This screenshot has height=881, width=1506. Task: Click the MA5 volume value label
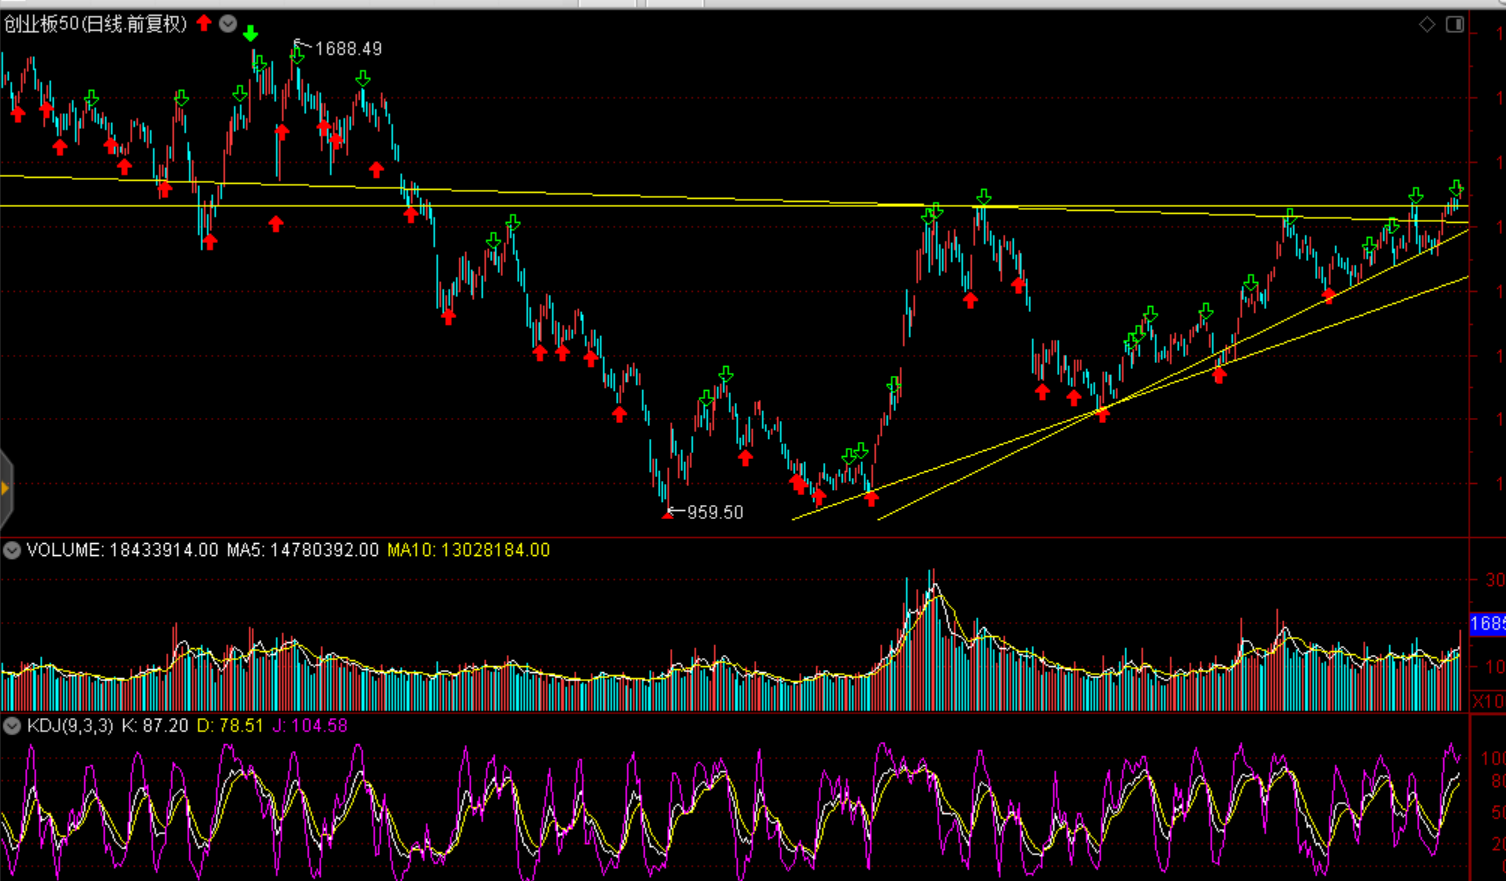[302, 550]
